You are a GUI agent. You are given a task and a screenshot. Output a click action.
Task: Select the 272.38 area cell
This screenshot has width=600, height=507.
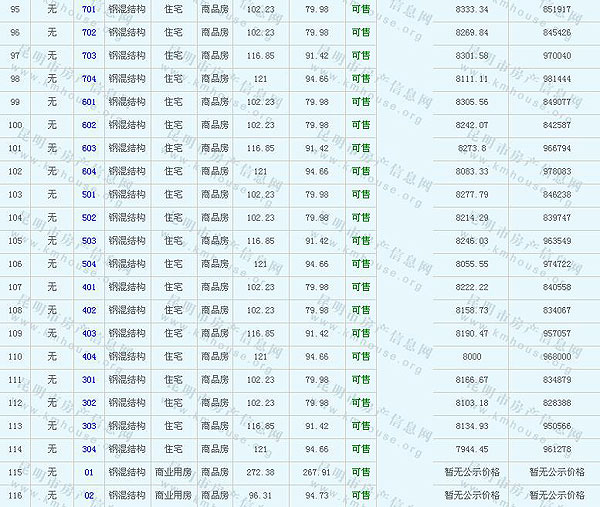(x=259, y=472)
